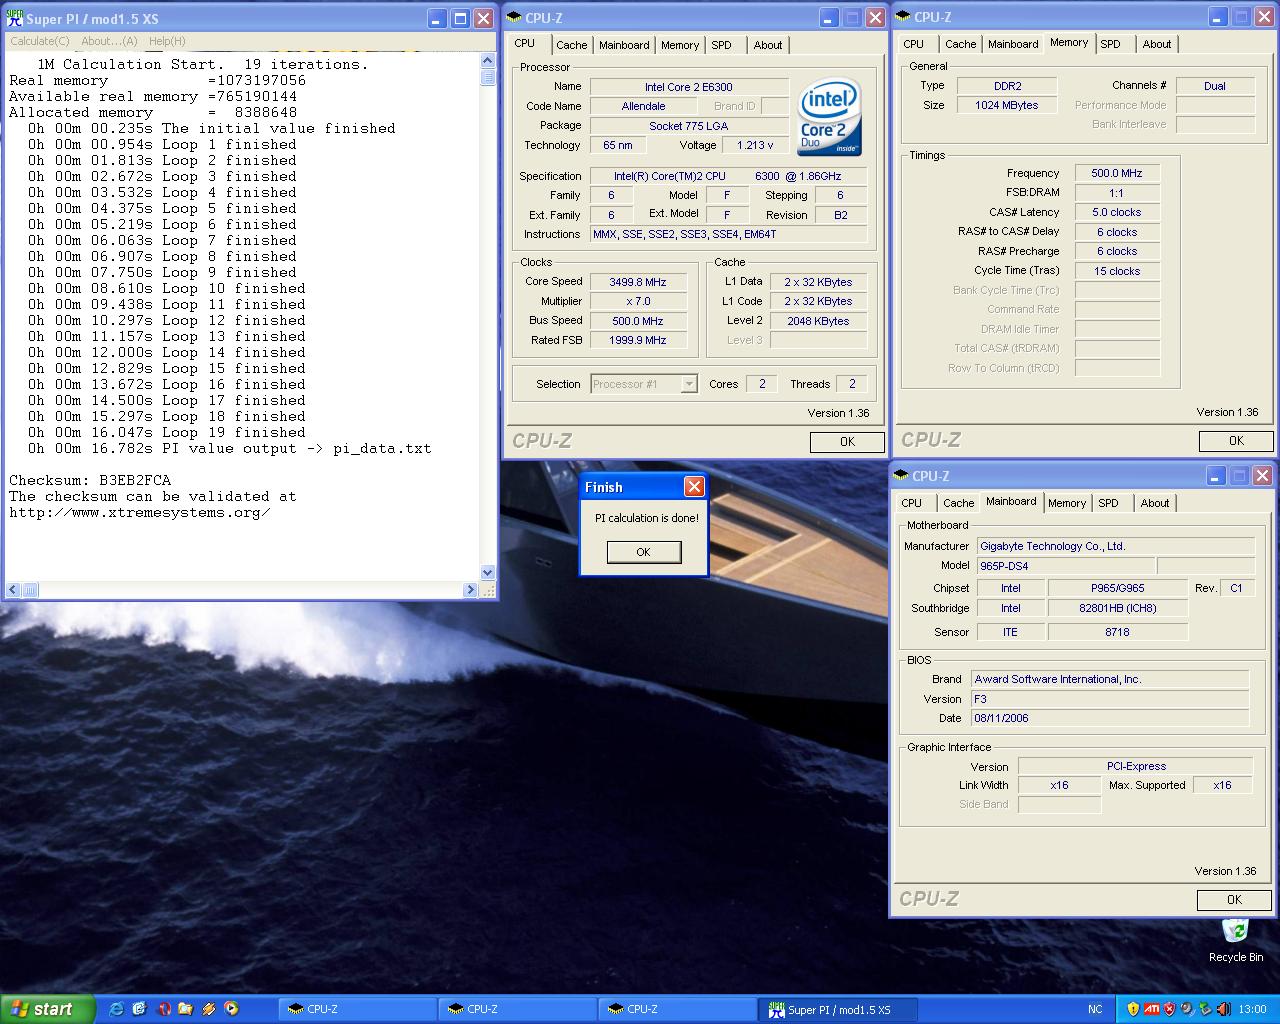Image resolution: width=1280 pixels, height=1024 pixels.
Task: Switch to Cache tab in the Memory-tab CPU-Z window
Action: pyautogui.click(x=961, y=44)
